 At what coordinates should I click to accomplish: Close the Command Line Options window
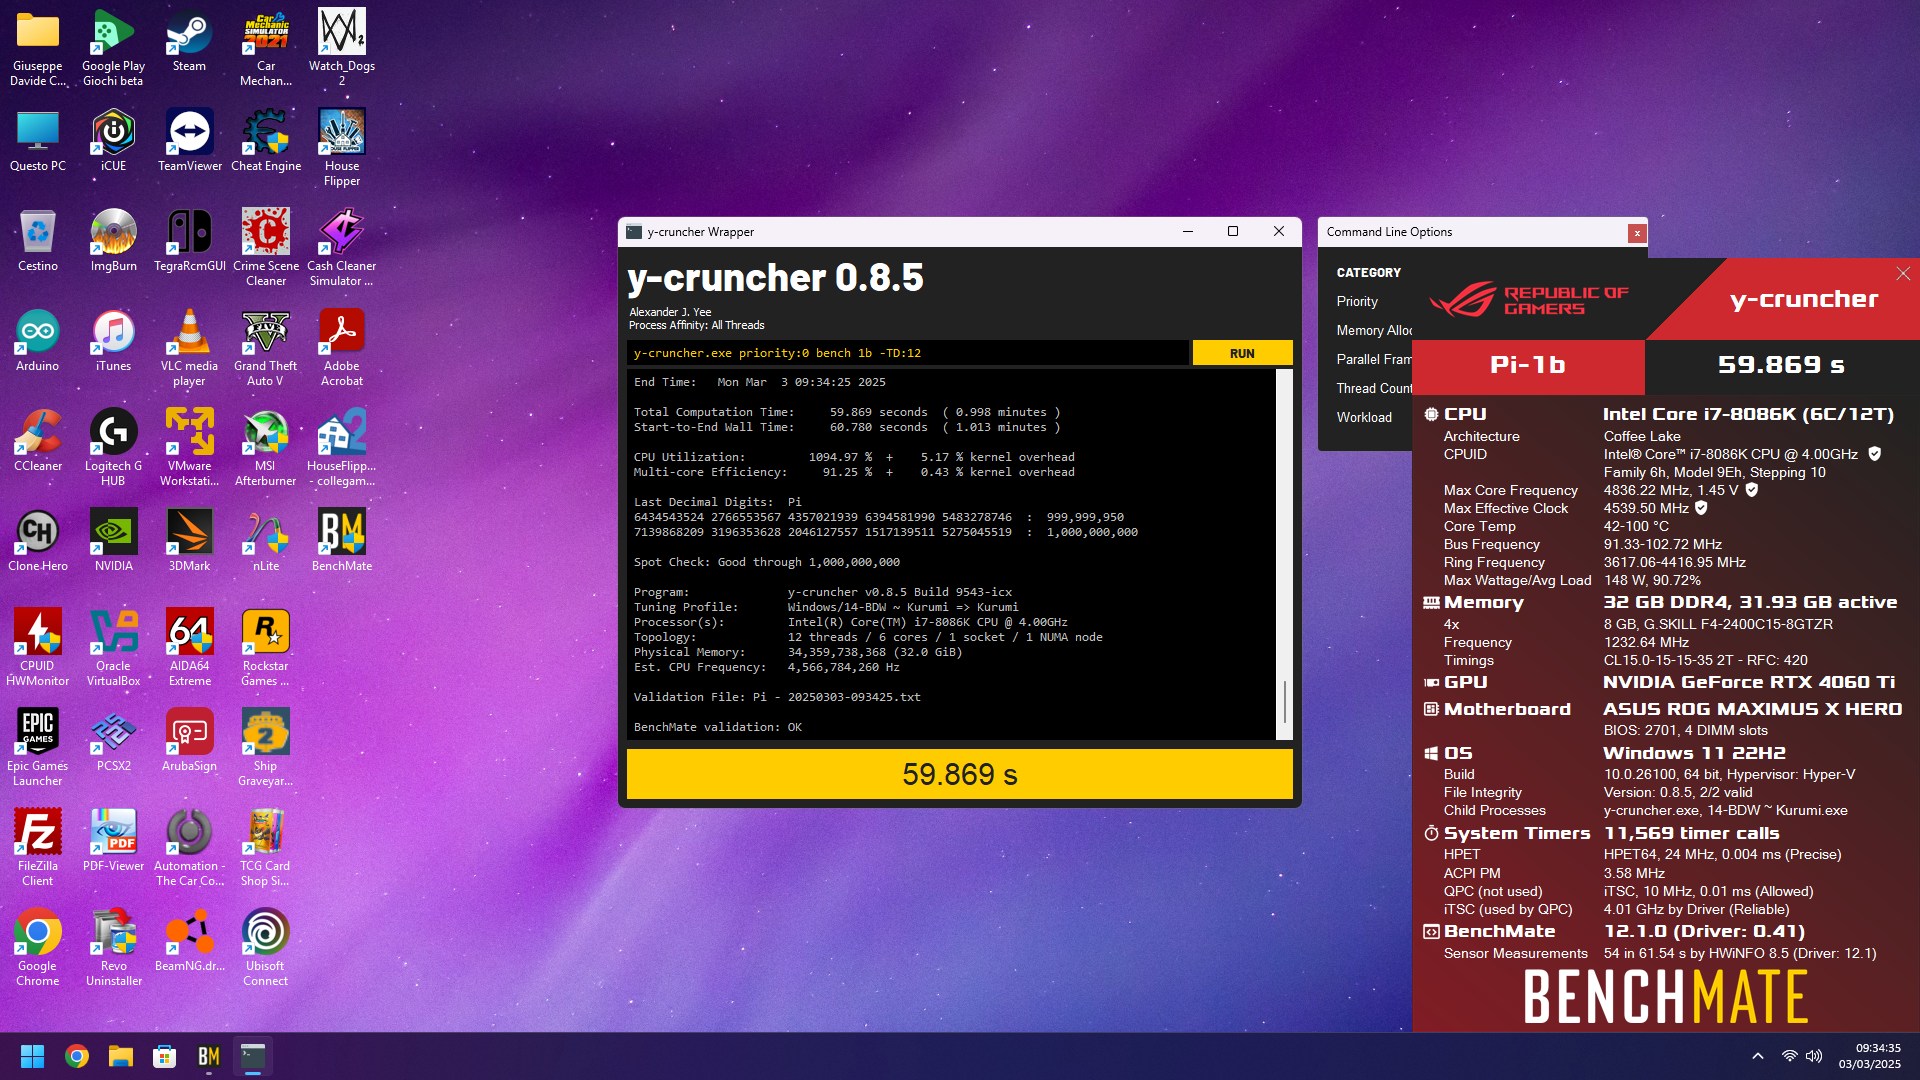coord(1637,233)
